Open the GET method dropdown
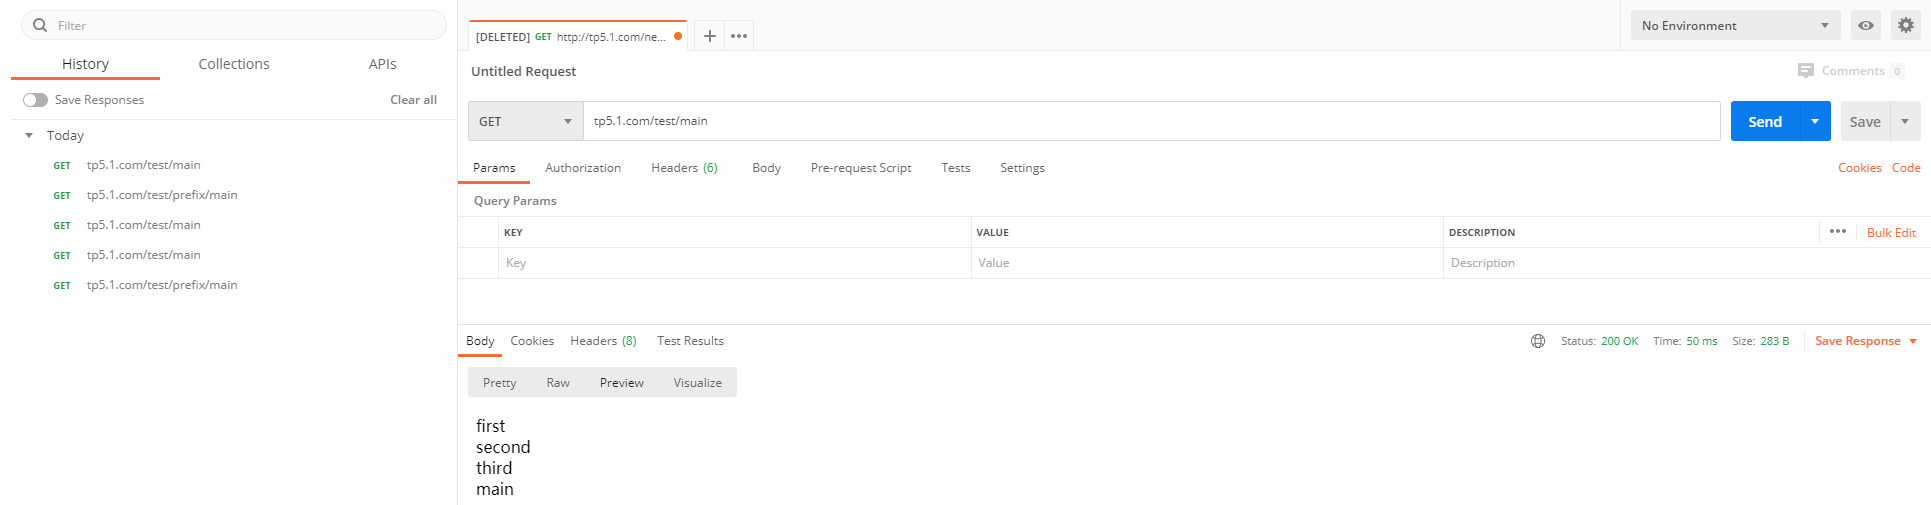The width and height of the screenshot is (1931, 505). [526, 121]
